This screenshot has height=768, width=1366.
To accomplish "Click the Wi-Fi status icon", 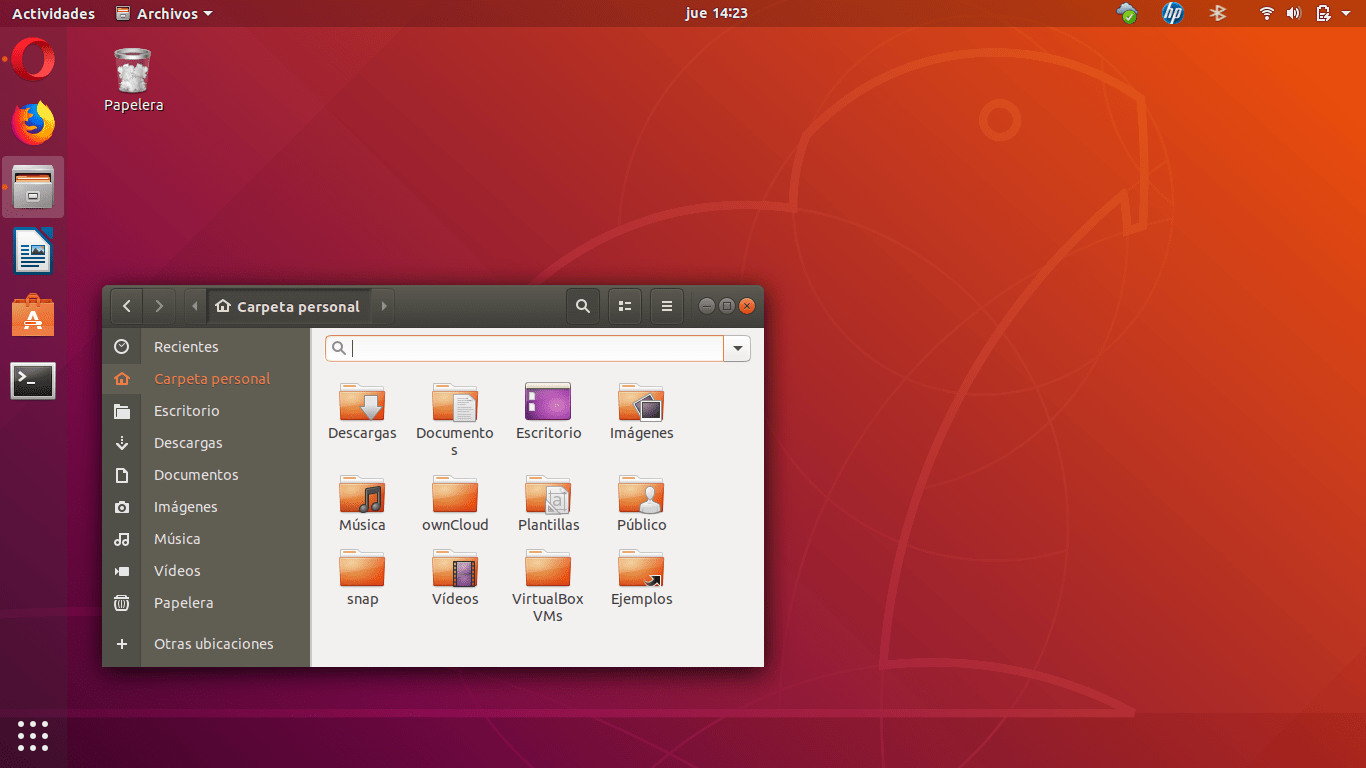I will pos(1266,13).
